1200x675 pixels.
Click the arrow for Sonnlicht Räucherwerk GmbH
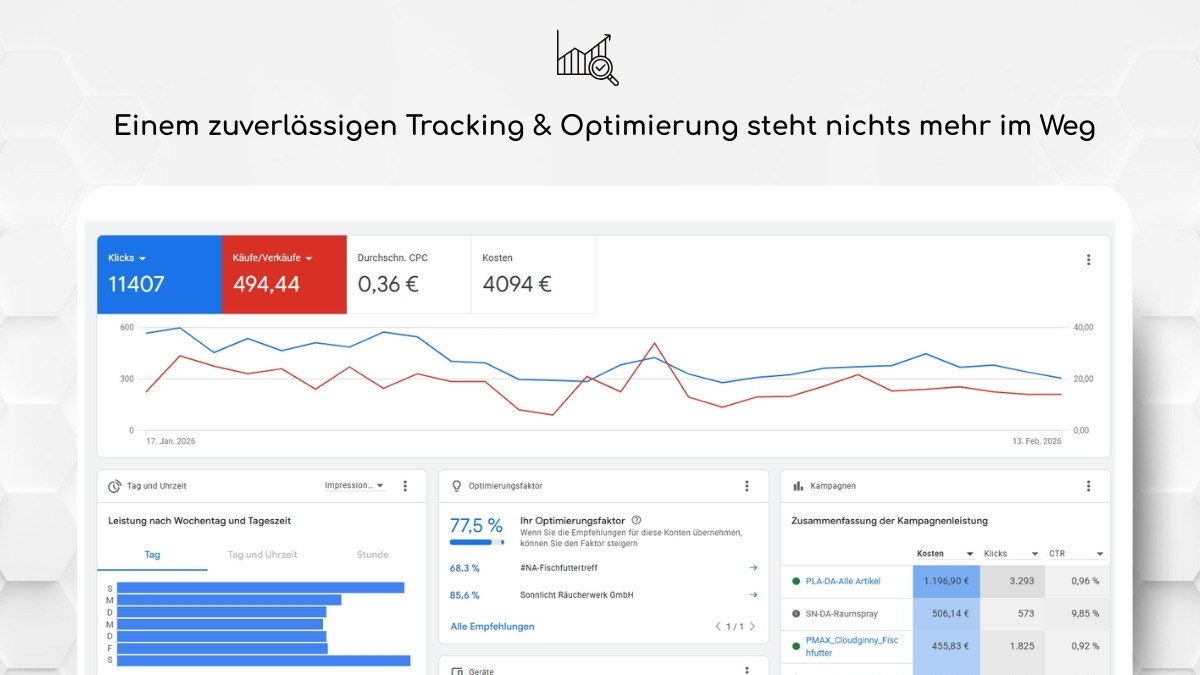click(753, 595)
